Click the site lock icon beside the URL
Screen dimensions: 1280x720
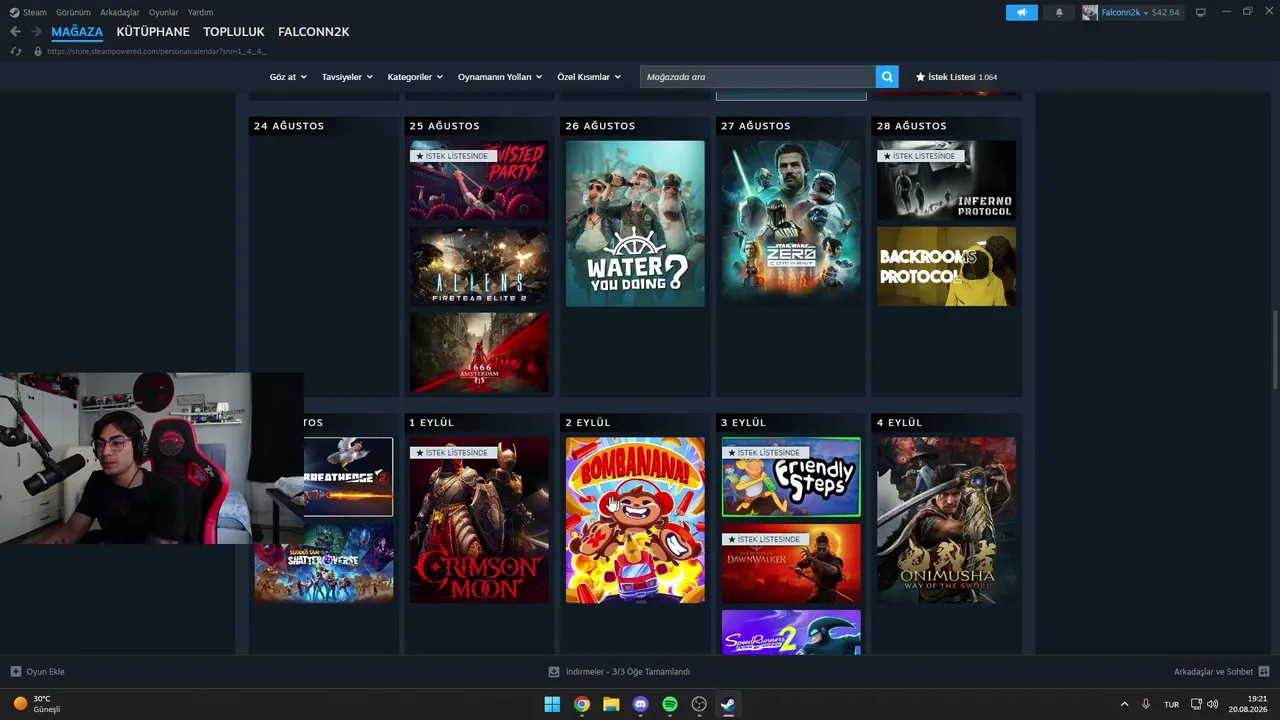coord(38,51)
